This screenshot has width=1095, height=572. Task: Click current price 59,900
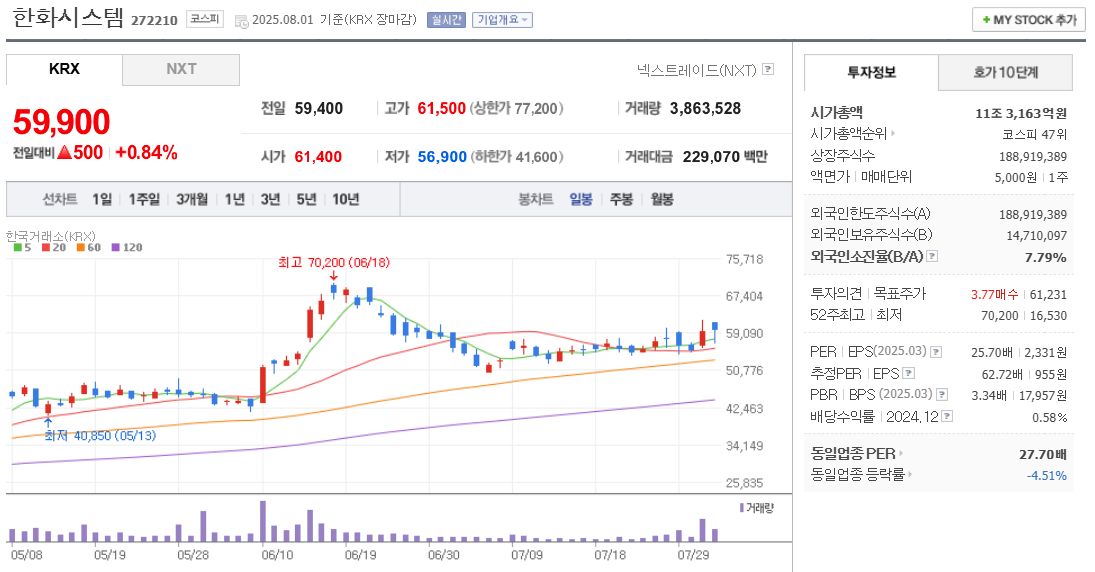61,122
